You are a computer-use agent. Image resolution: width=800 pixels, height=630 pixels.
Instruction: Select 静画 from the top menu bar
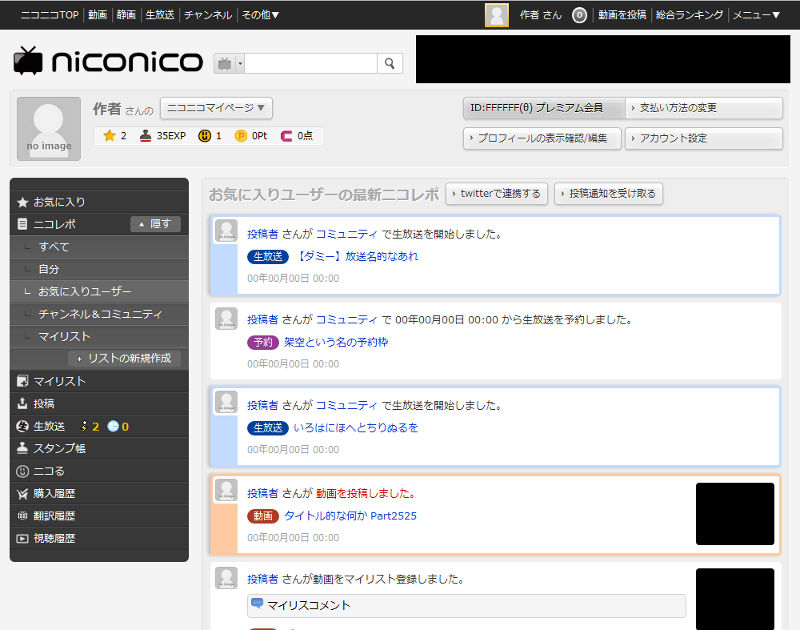(129, 14)
